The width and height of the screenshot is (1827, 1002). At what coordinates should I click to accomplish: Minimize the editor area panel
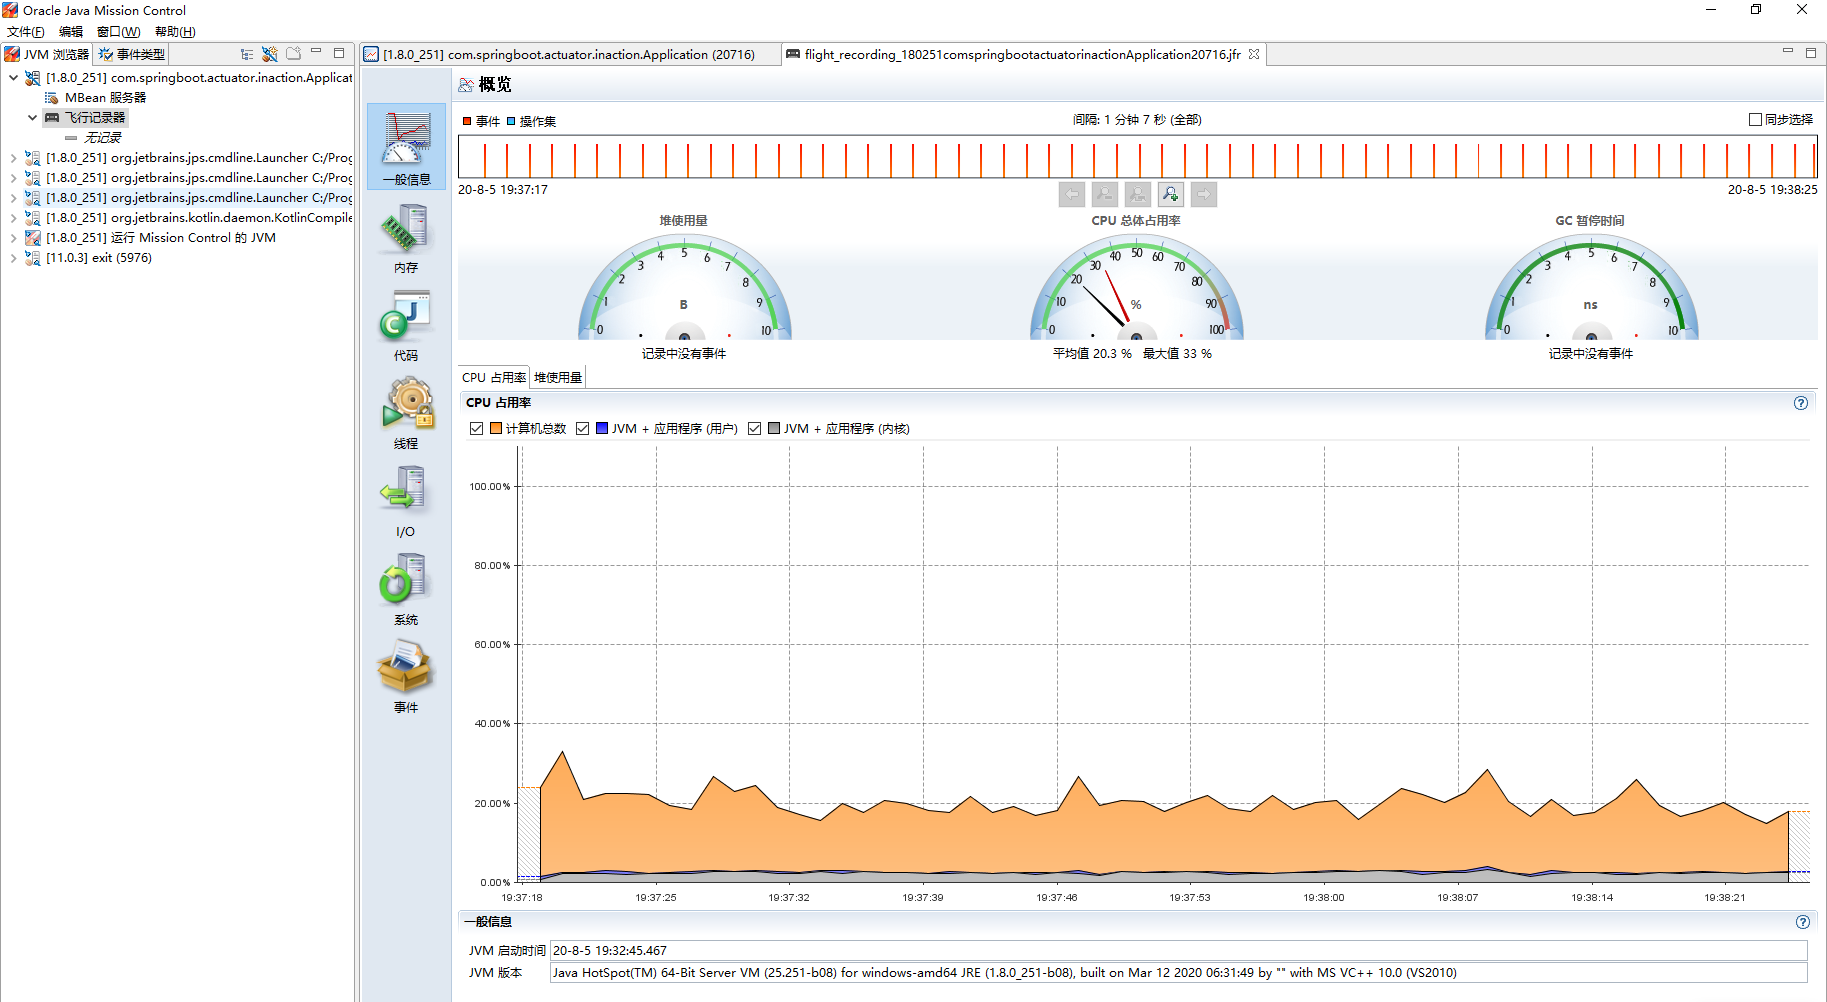tap(1788, 52)
